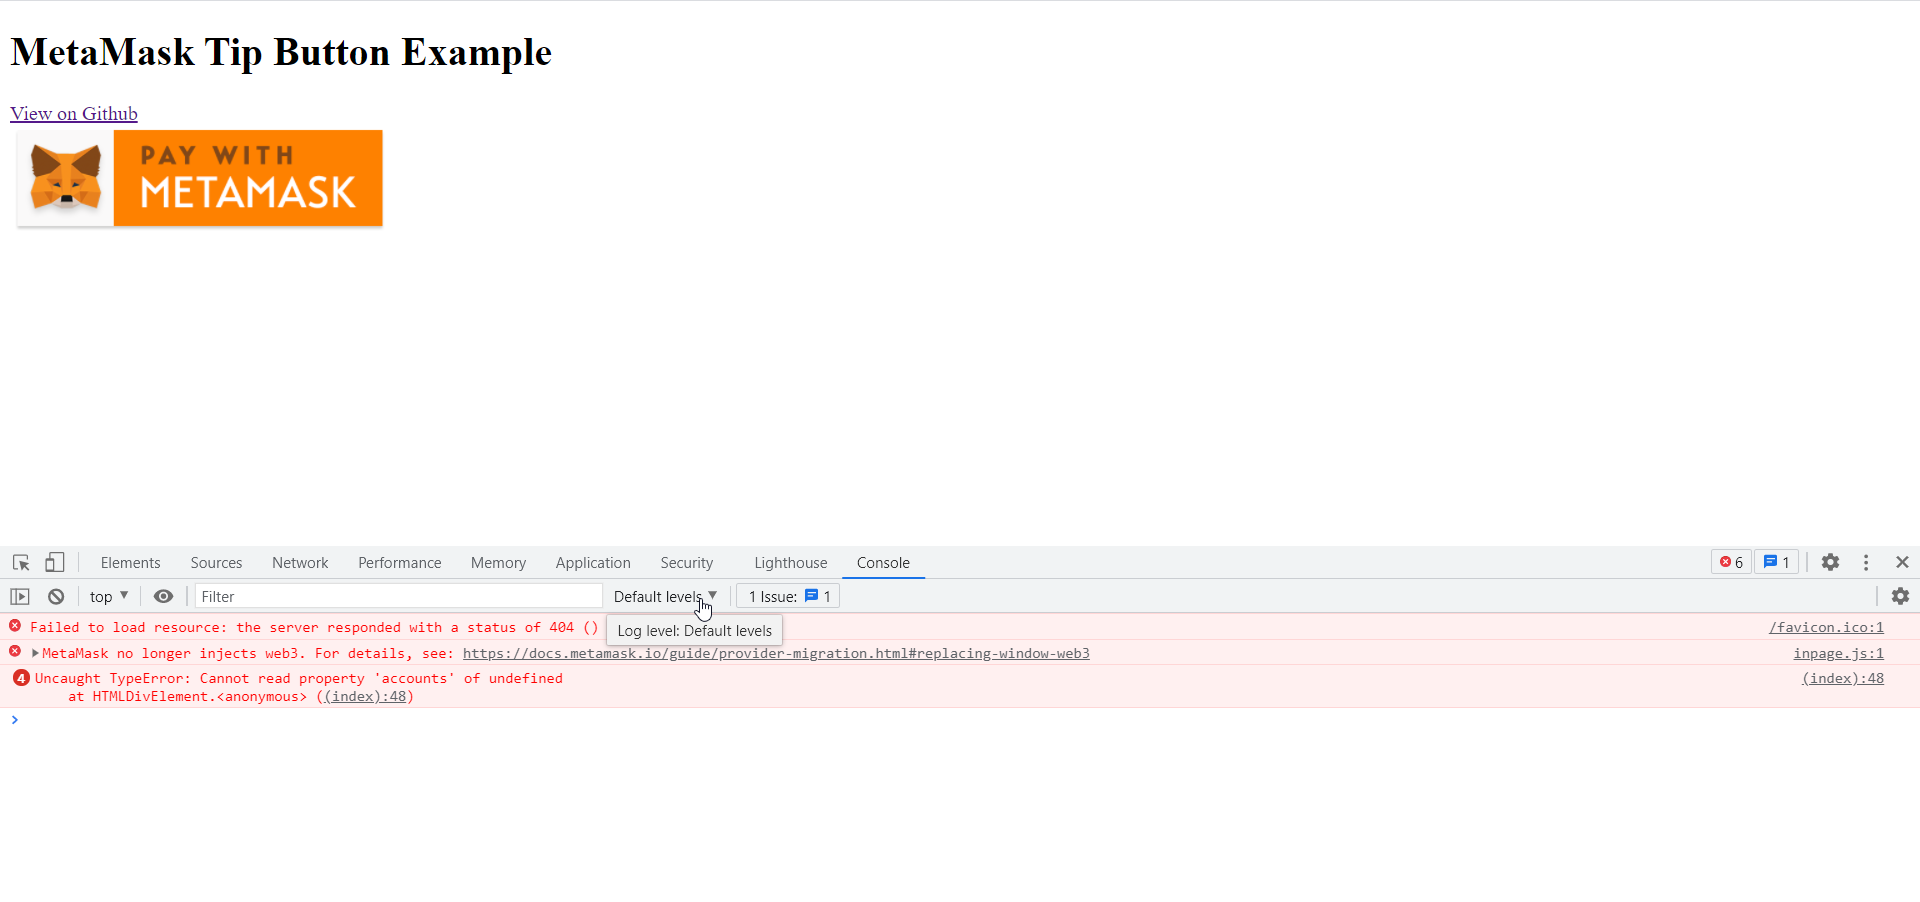Screen dimensions: 1920x902
Task: Open the Application tab
Action: point(593,563)
